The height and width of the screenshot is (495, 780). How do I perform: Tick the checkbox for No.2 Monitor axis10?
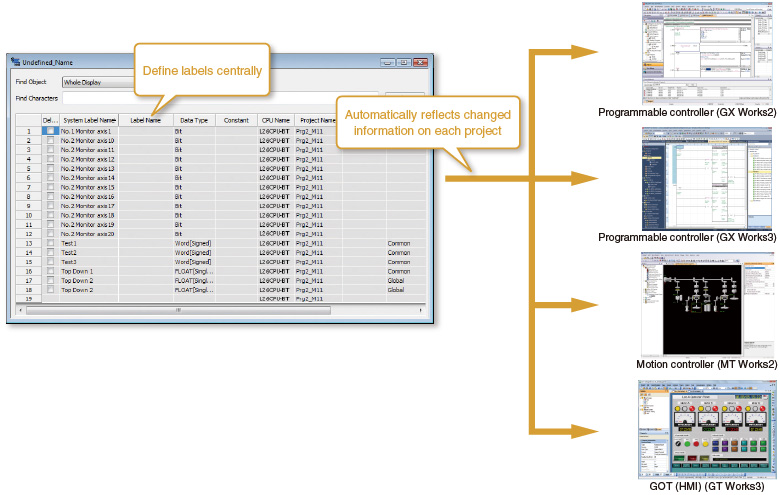pyautogui.click(x=50, y=140)
